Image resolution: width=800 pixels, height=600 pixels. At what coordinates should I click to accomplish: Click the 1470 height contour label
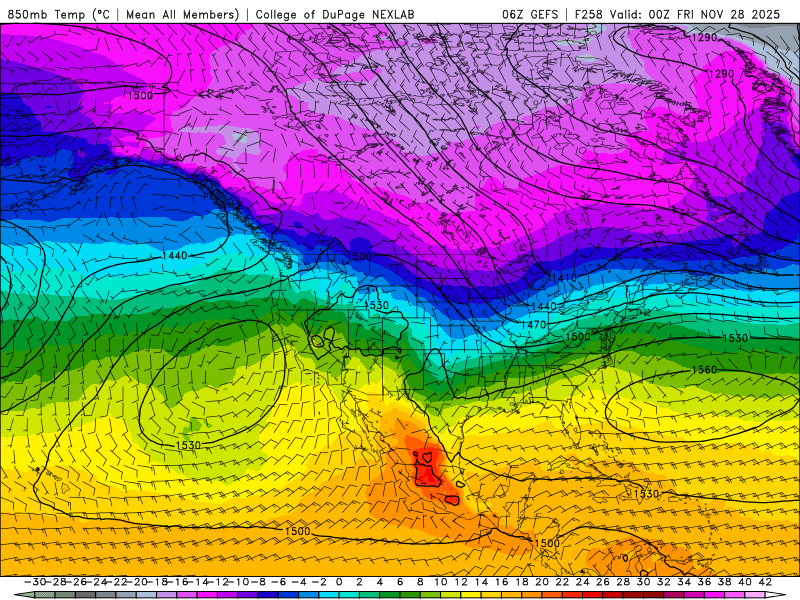tap(534, 324)
